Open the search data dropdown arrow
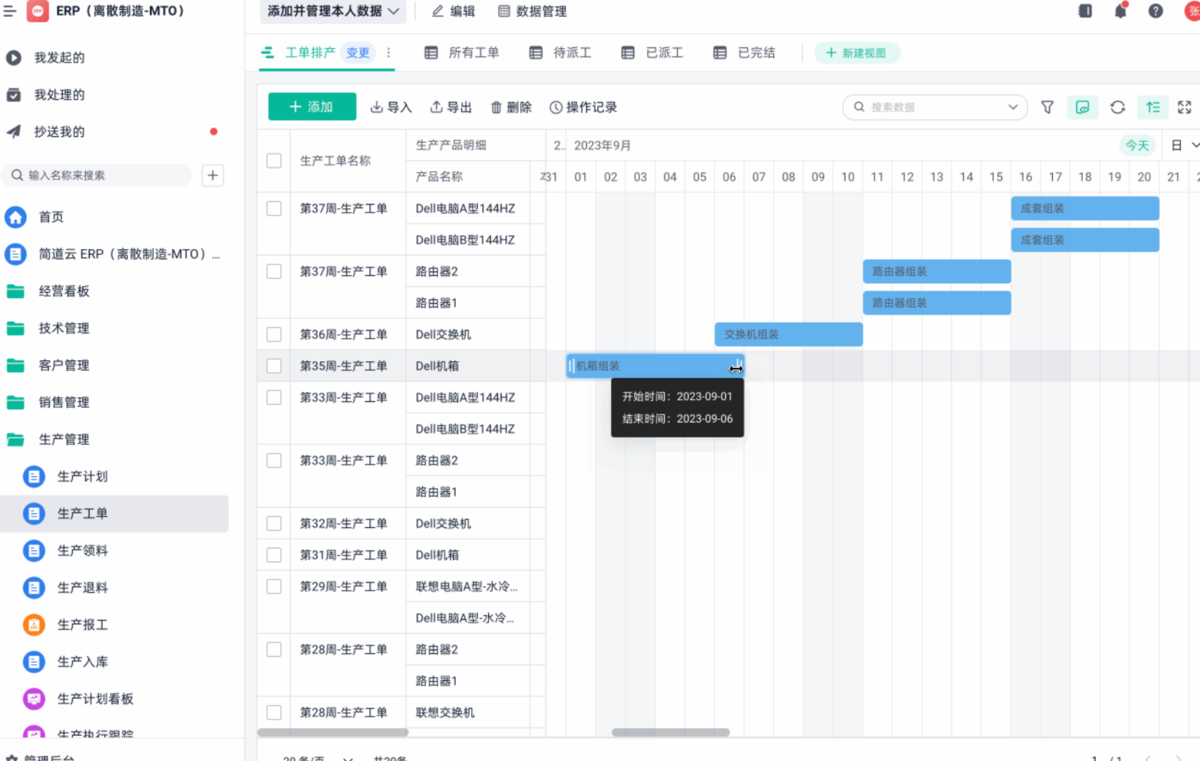 coord(1013,107)
